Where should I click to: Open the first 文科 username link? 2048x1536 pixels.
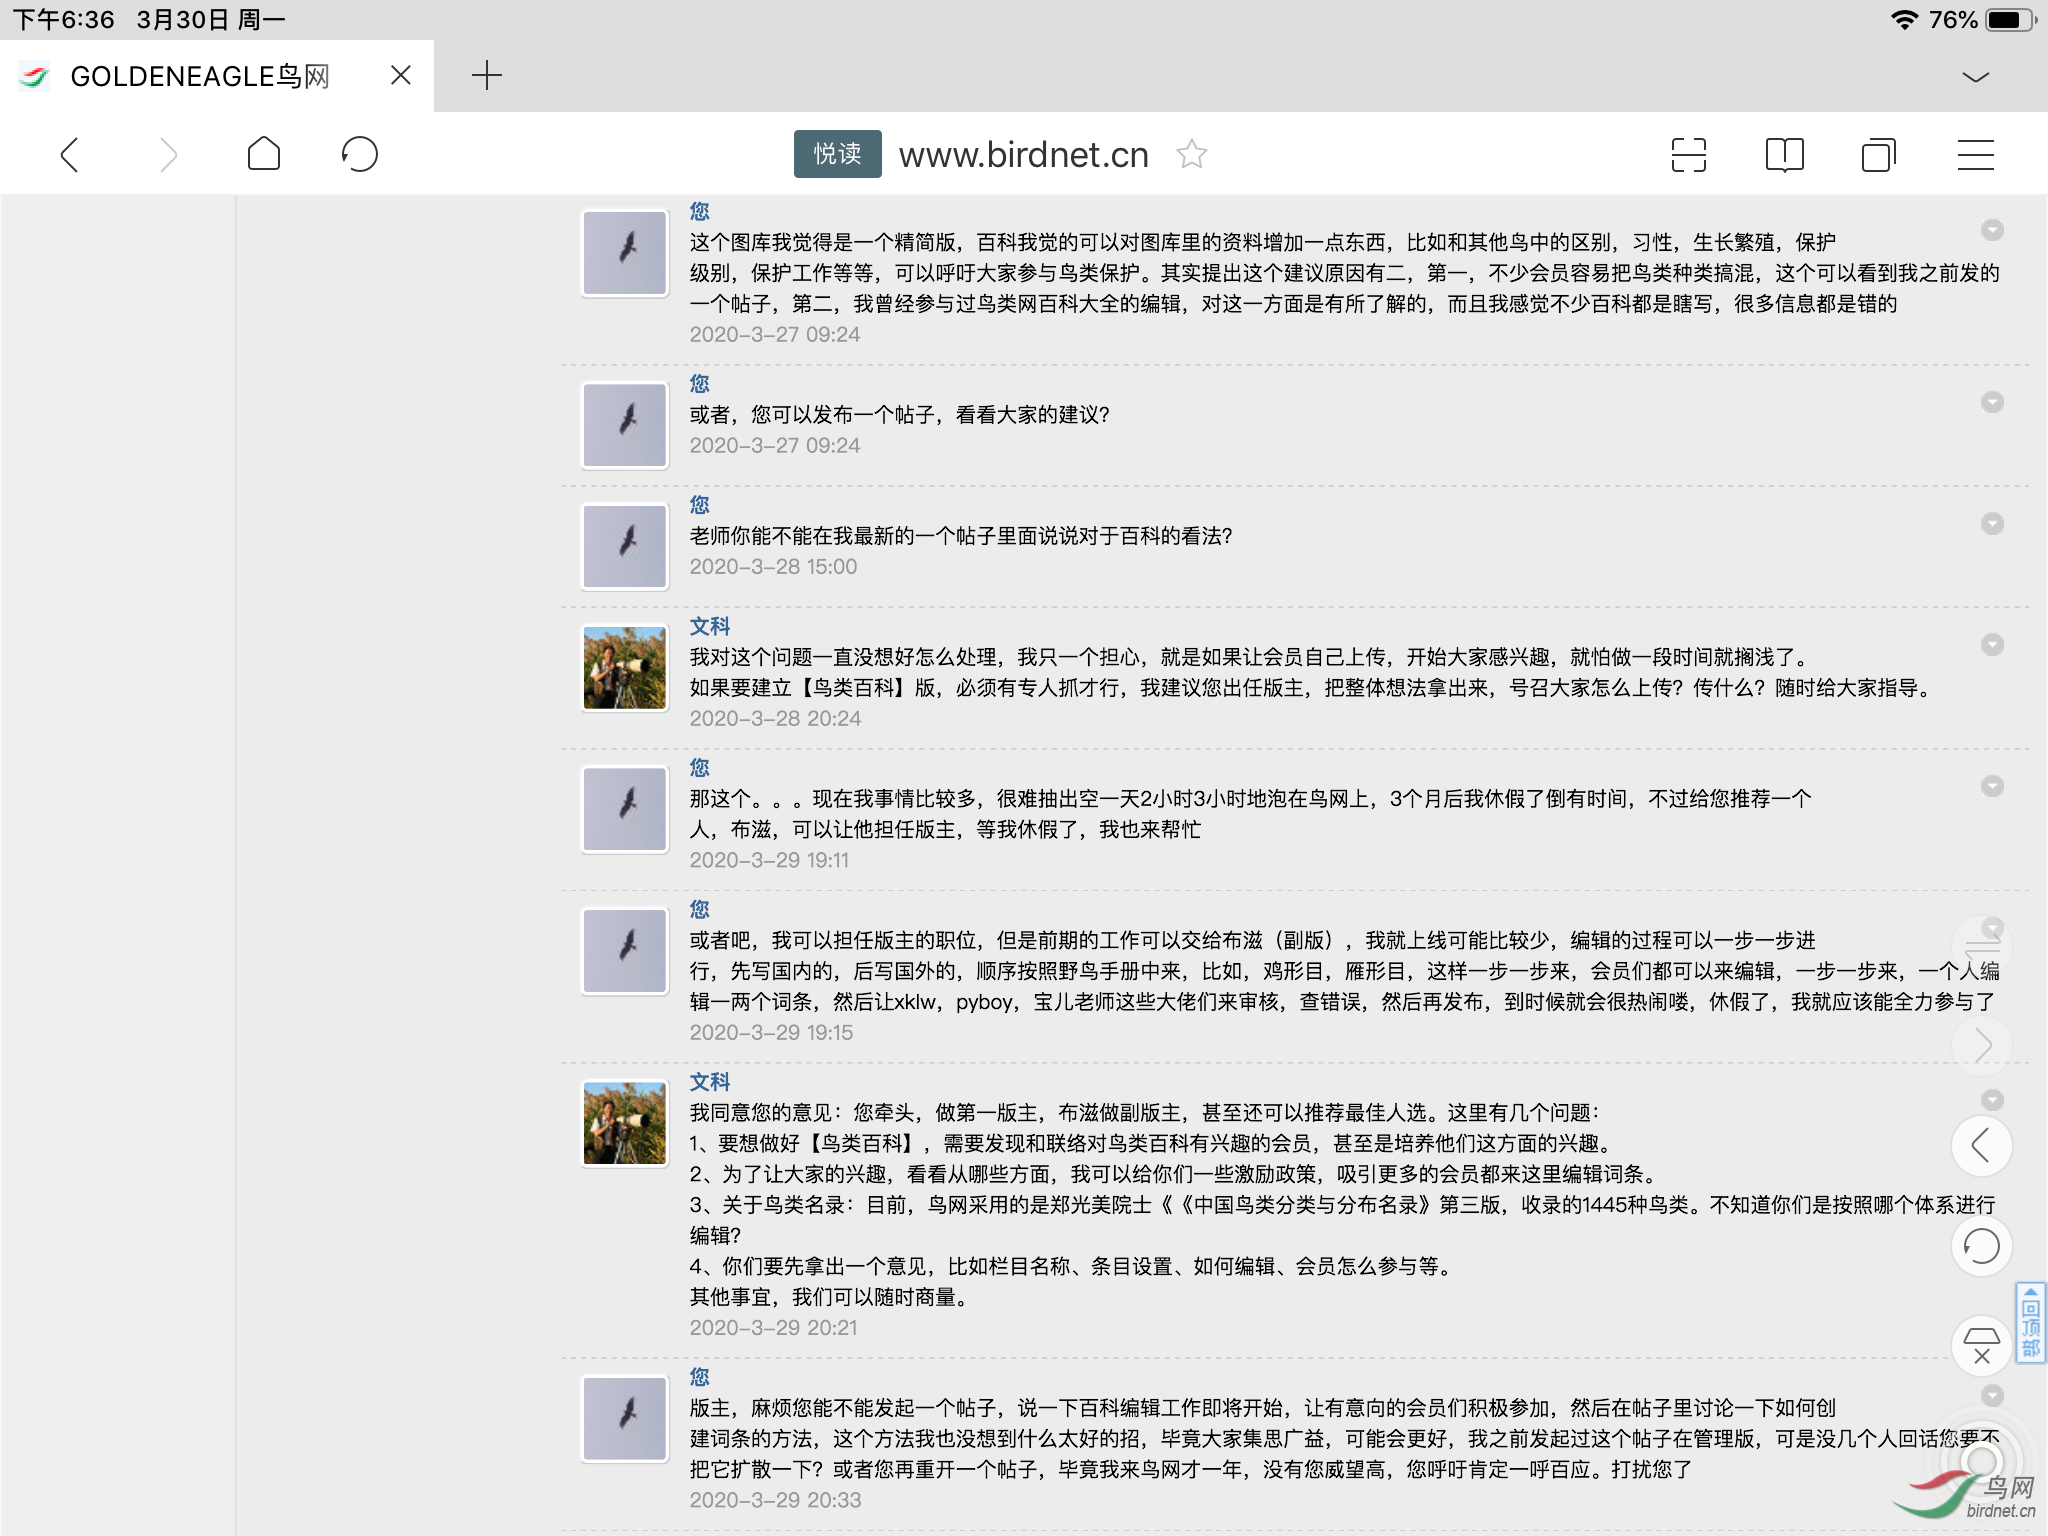pyautogui.click(x=710, y=626)
